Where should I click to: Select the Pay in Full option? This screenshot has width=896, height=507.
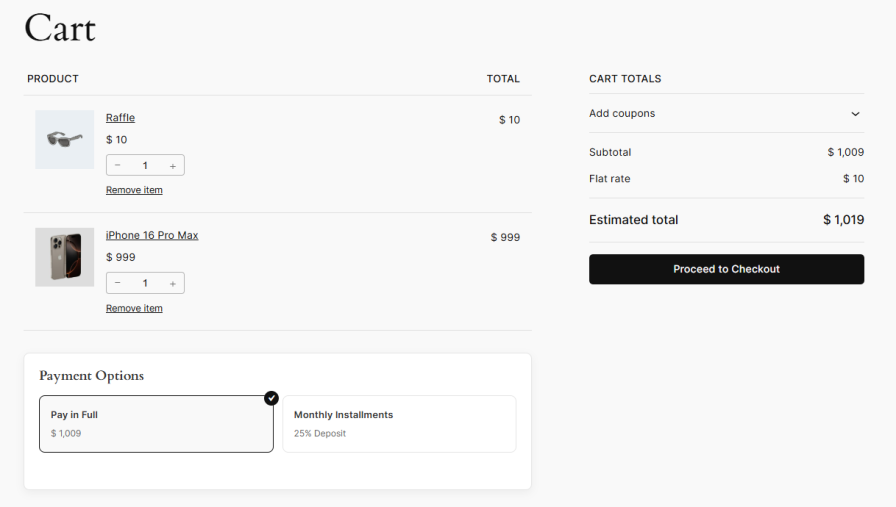click(x=156, y=424)
